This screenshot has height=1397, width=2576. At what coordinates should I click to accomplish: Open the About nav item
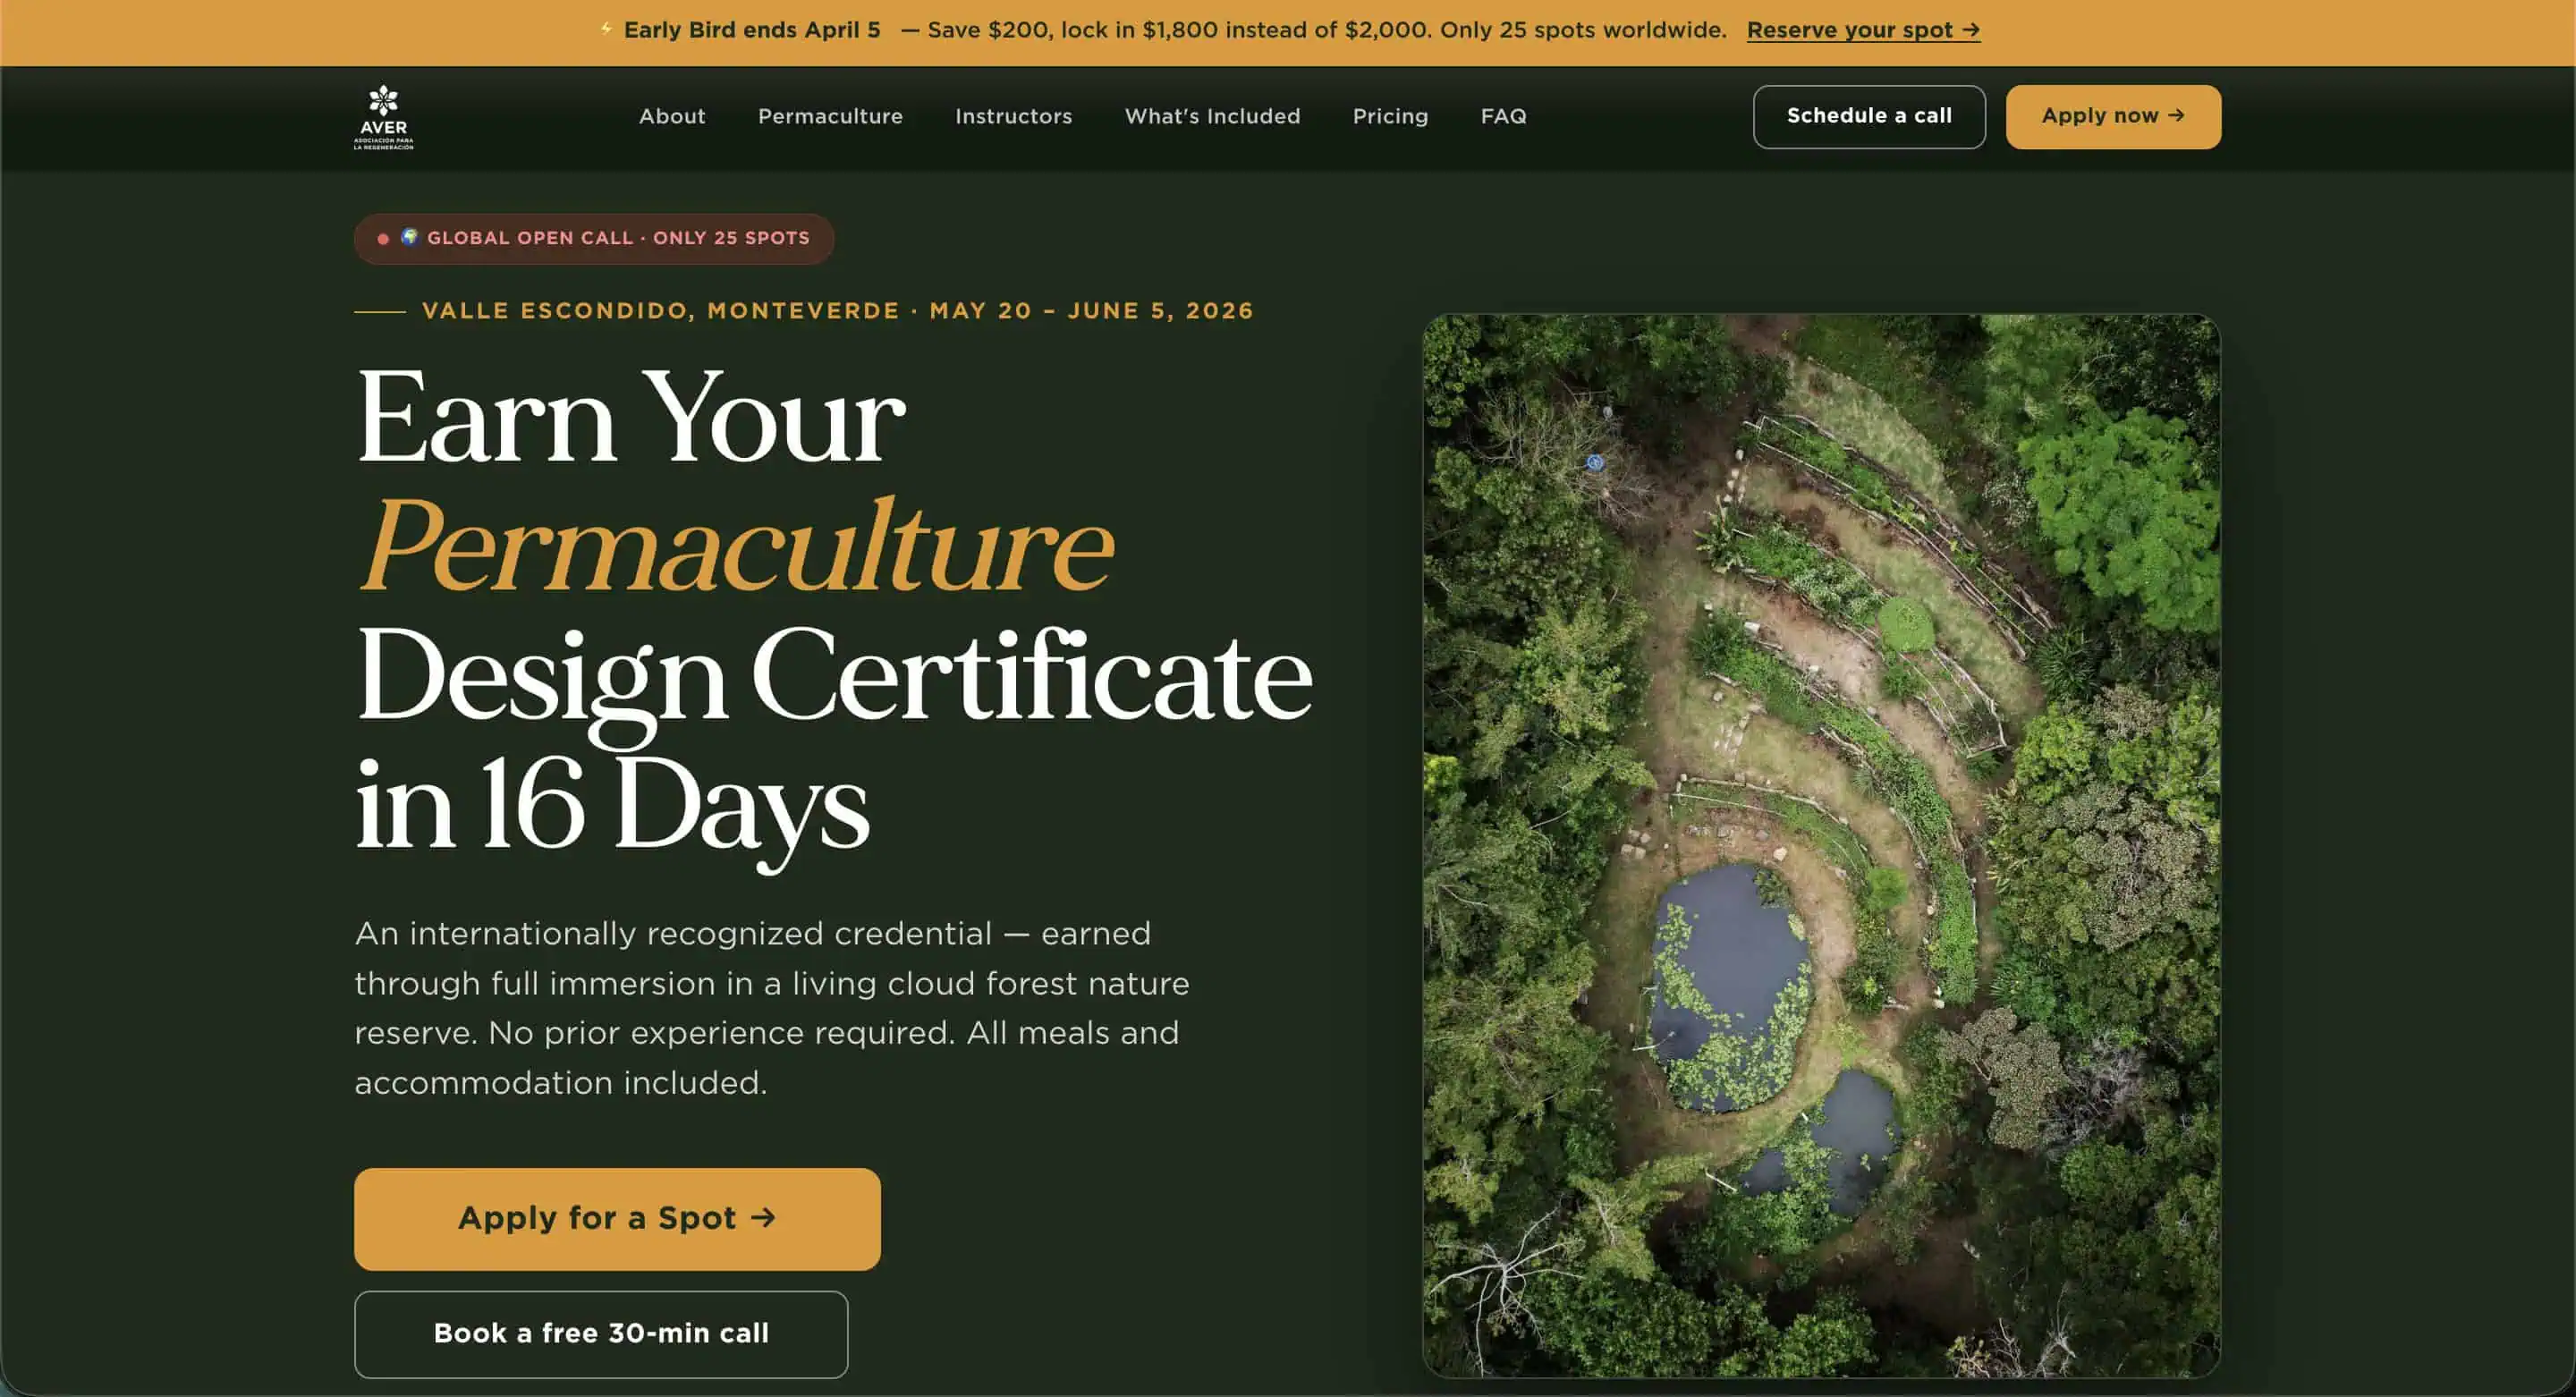672,116
